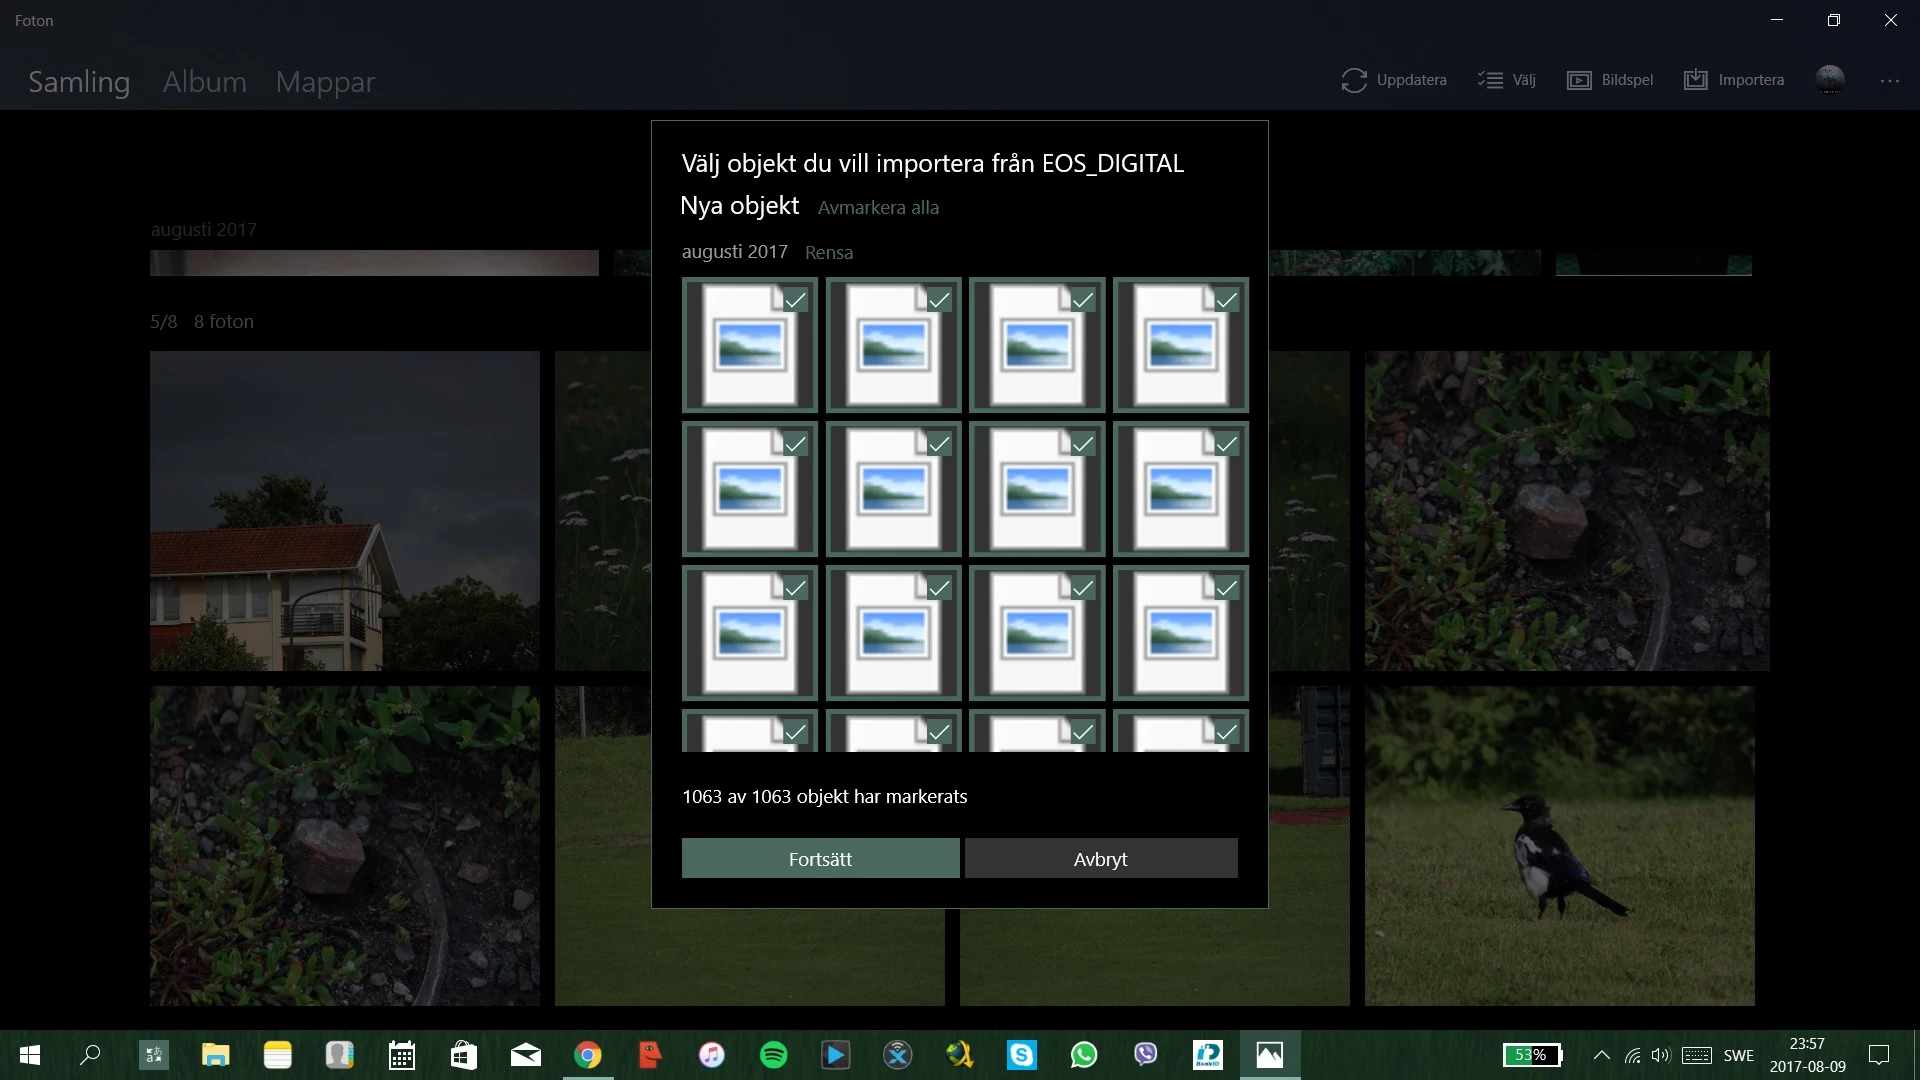The image size is (1920, 1080).
Task: Click the Välj select icon
Action: (1490, 80)
